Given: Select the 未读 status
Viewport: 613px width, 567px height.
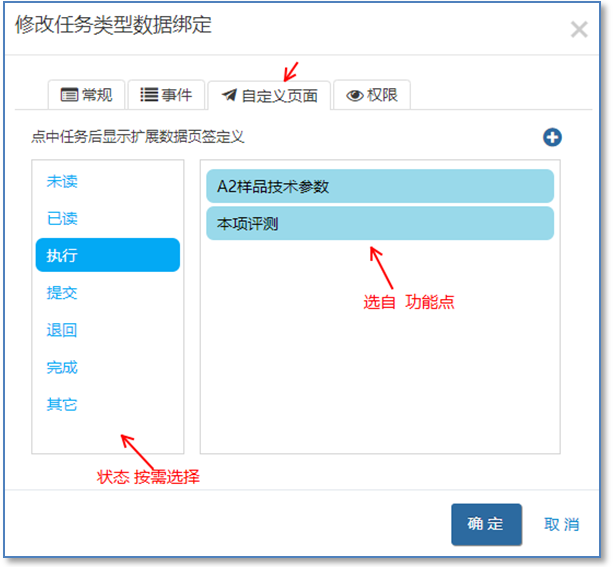Looking at the screenshot, I should click(x=62, y=181).
